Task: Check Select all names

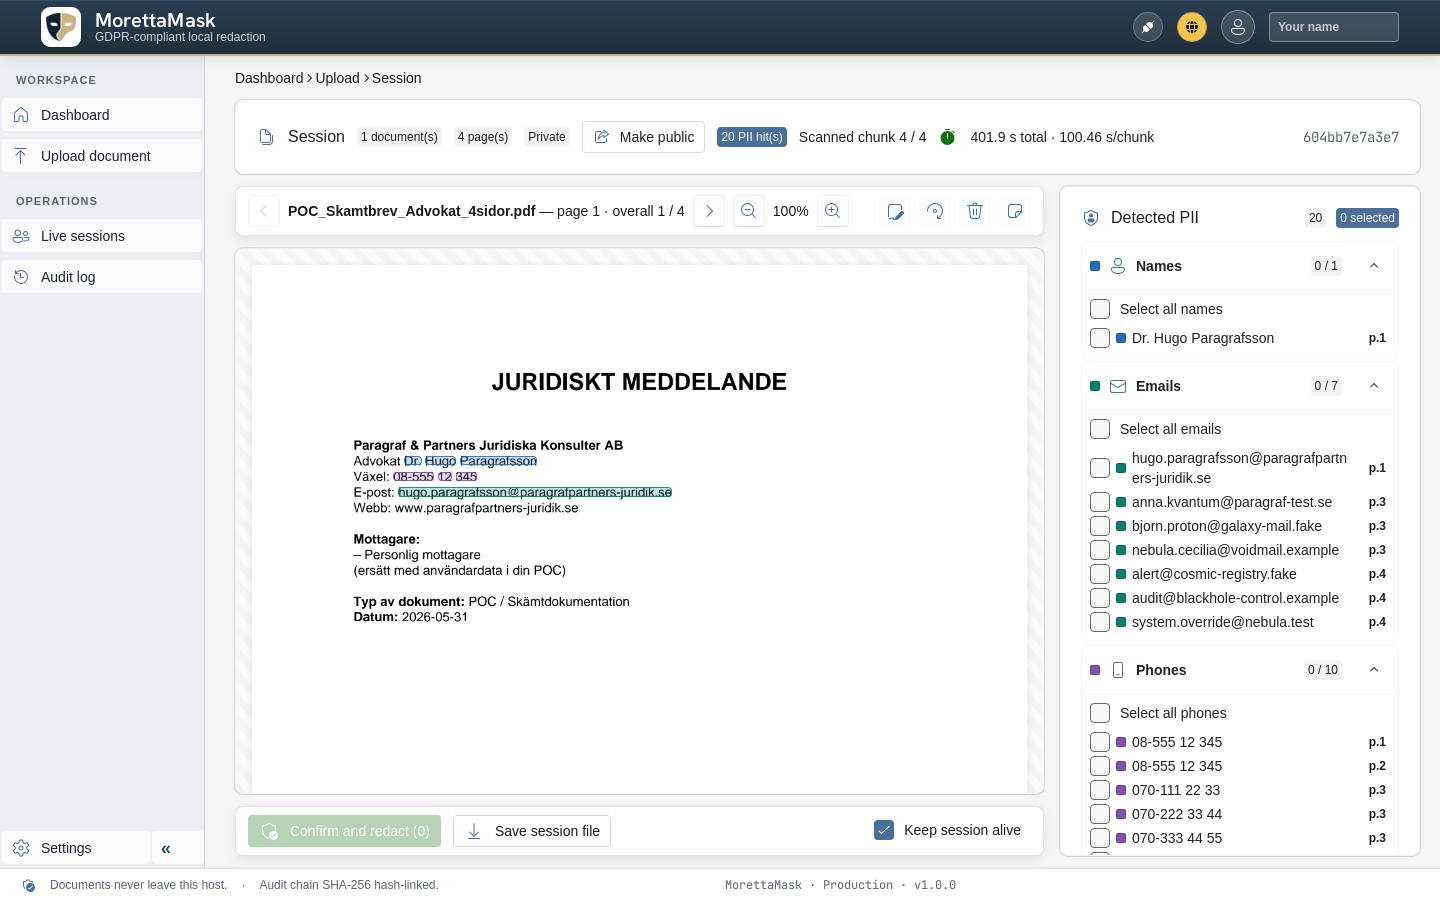Action: [1100, 309]
